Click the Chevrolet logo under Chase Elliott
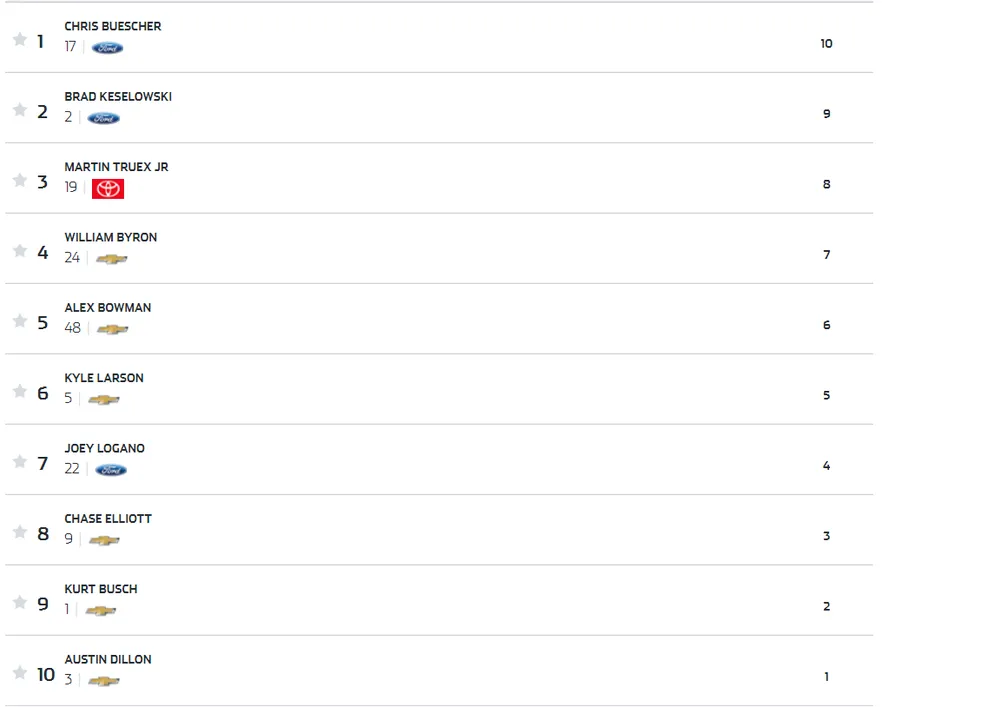 point(104,540)
